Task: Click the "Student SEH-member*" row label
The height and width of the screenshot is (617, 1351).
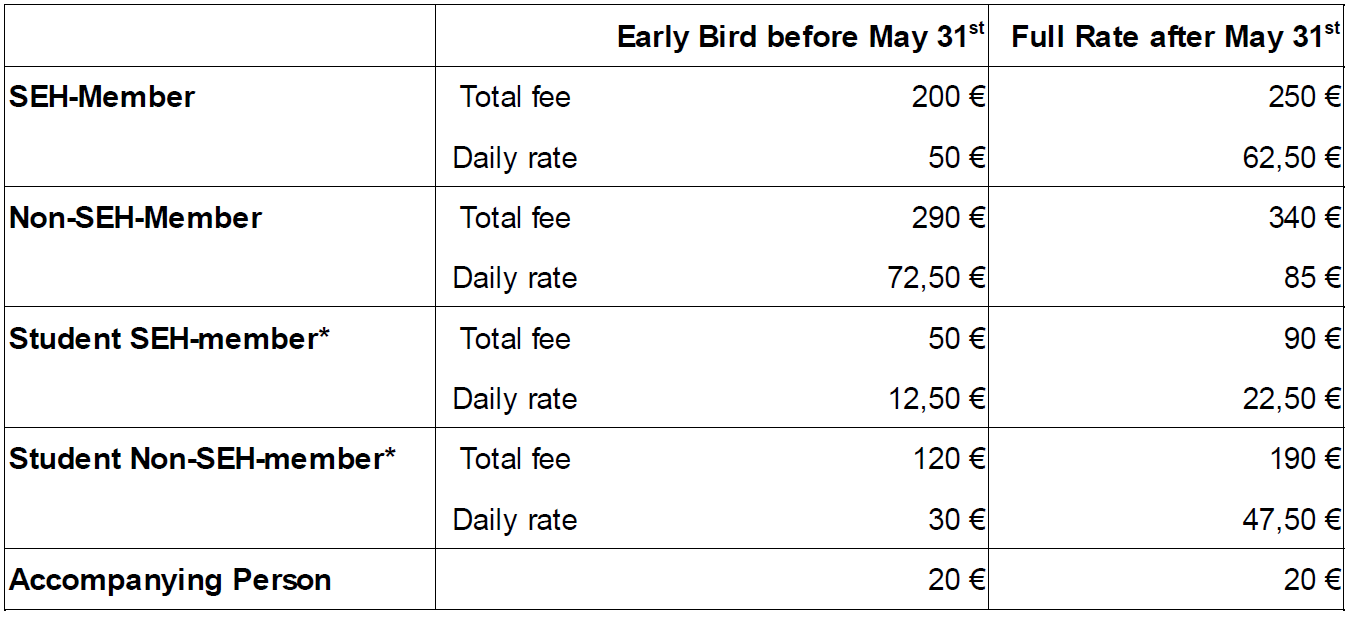Action: tap(169, 339)
